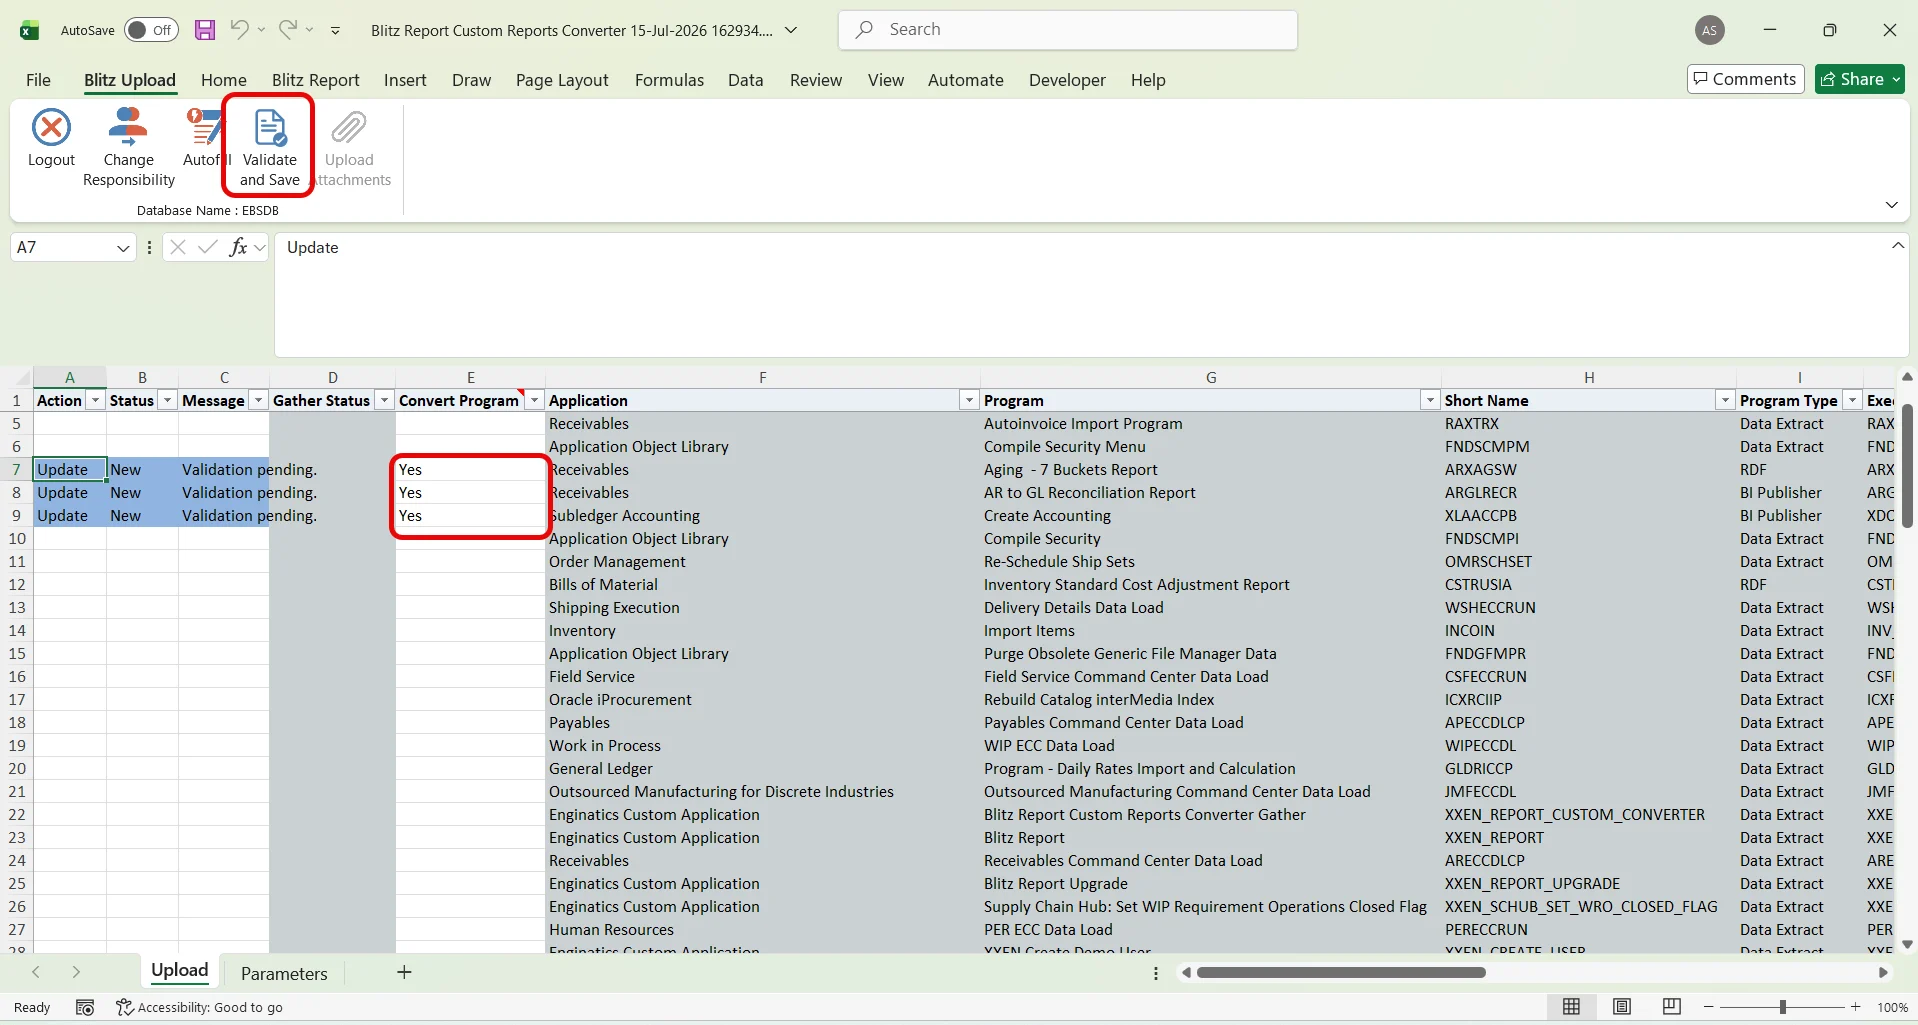Open the Status column filter dropdown
The height and width of the screenshot is (1025, 1918).
[168, 400]
